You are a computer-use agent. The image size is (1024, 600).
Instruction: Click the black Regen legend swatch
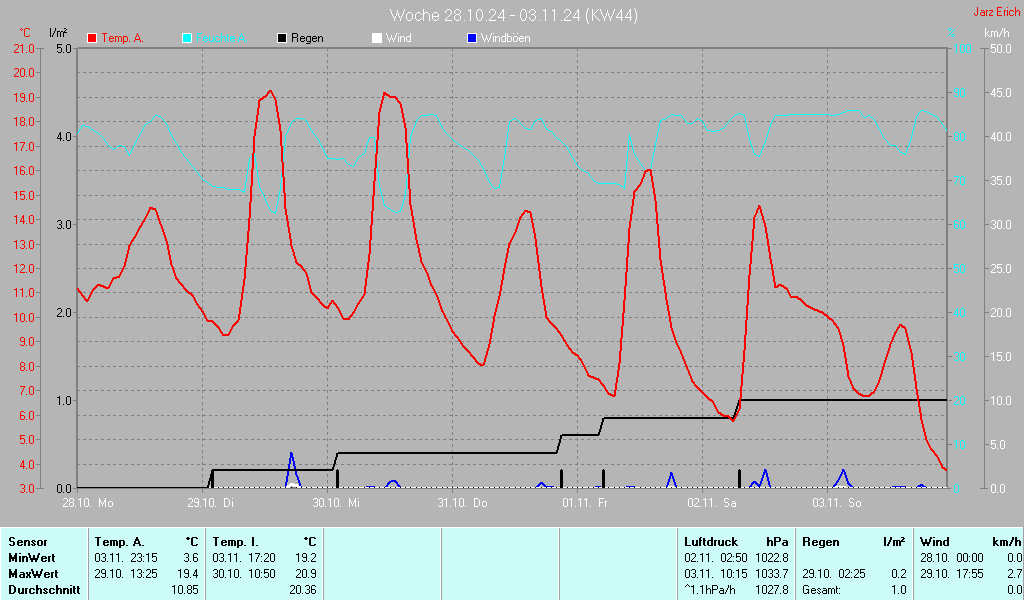[282, 38]
